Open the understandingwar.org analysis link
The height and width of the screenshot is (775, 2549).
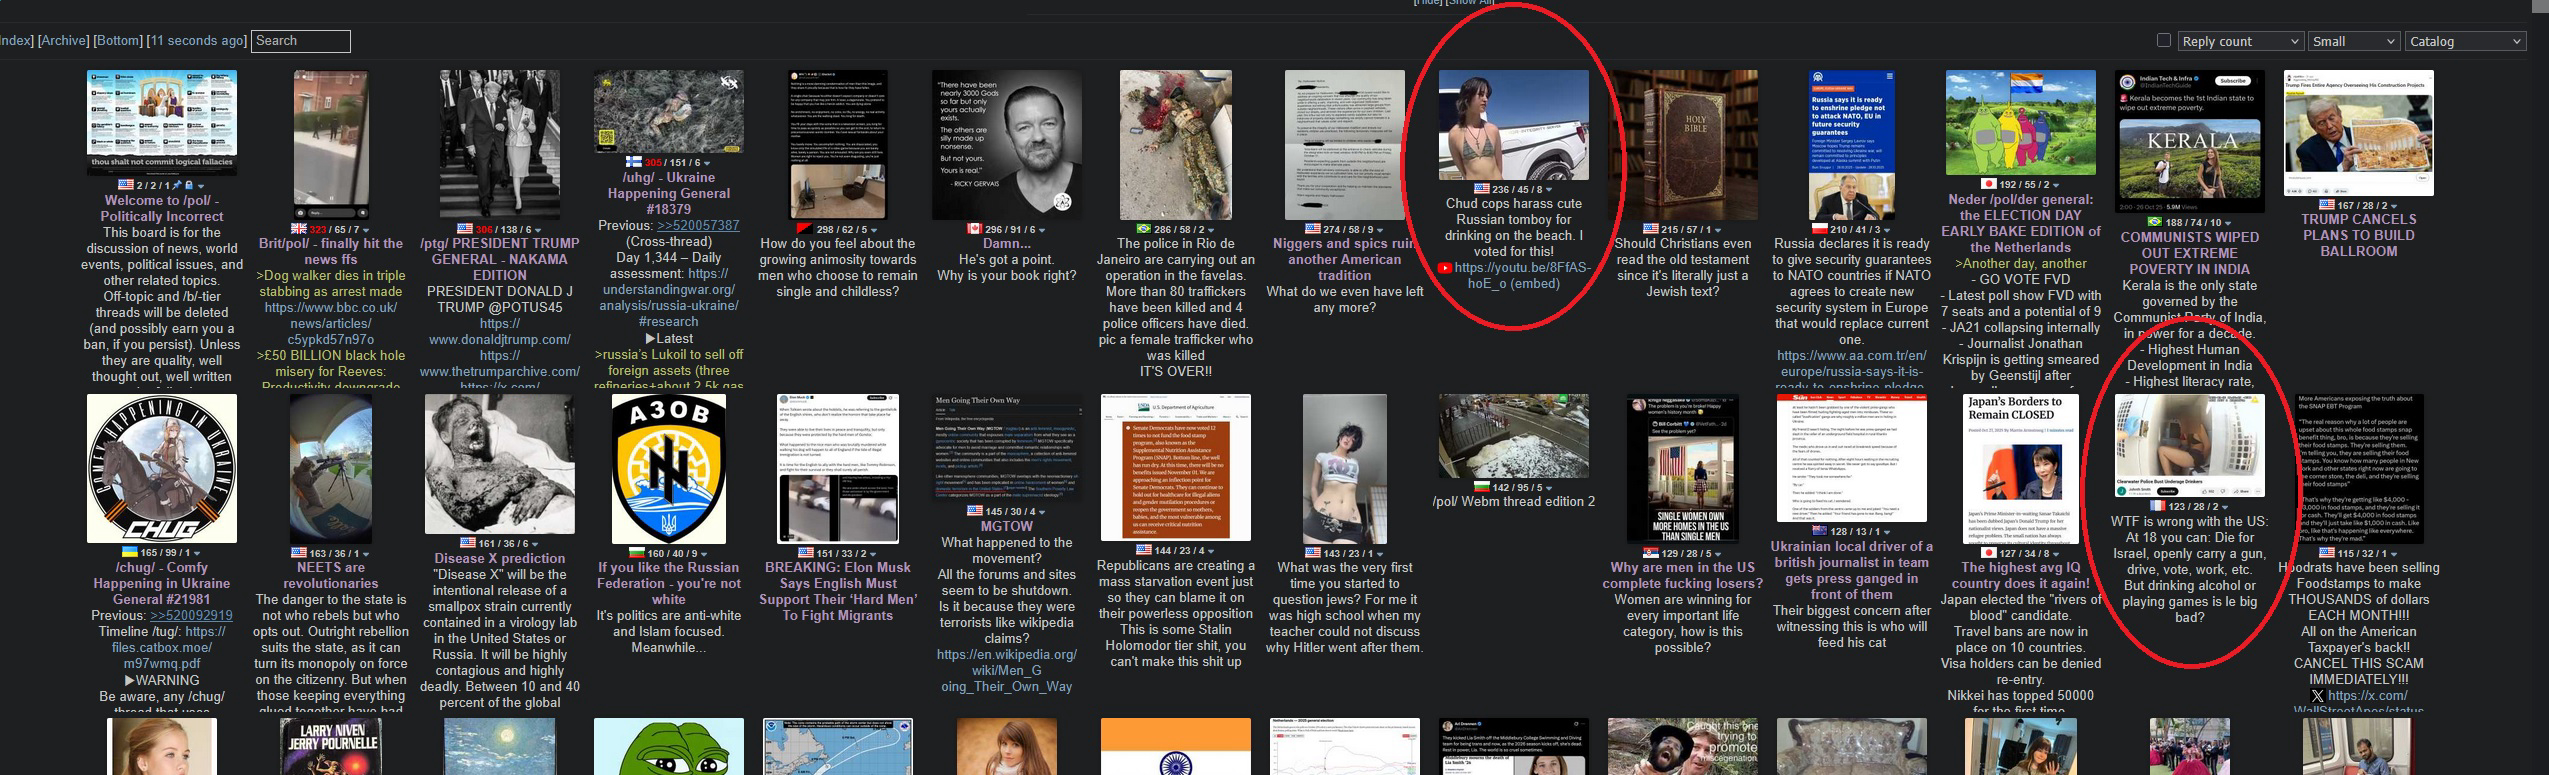click(x=669, y=298)
